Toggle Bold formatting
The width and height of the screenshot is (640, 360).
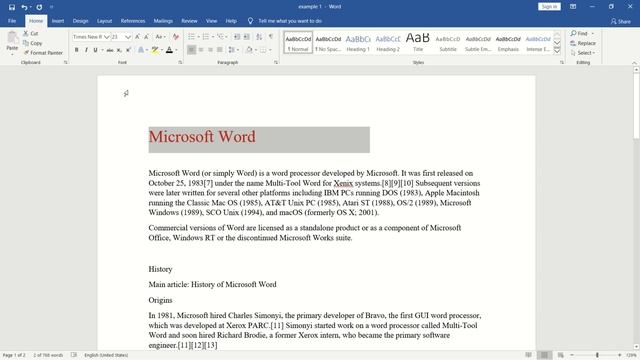tap(76, 50)
